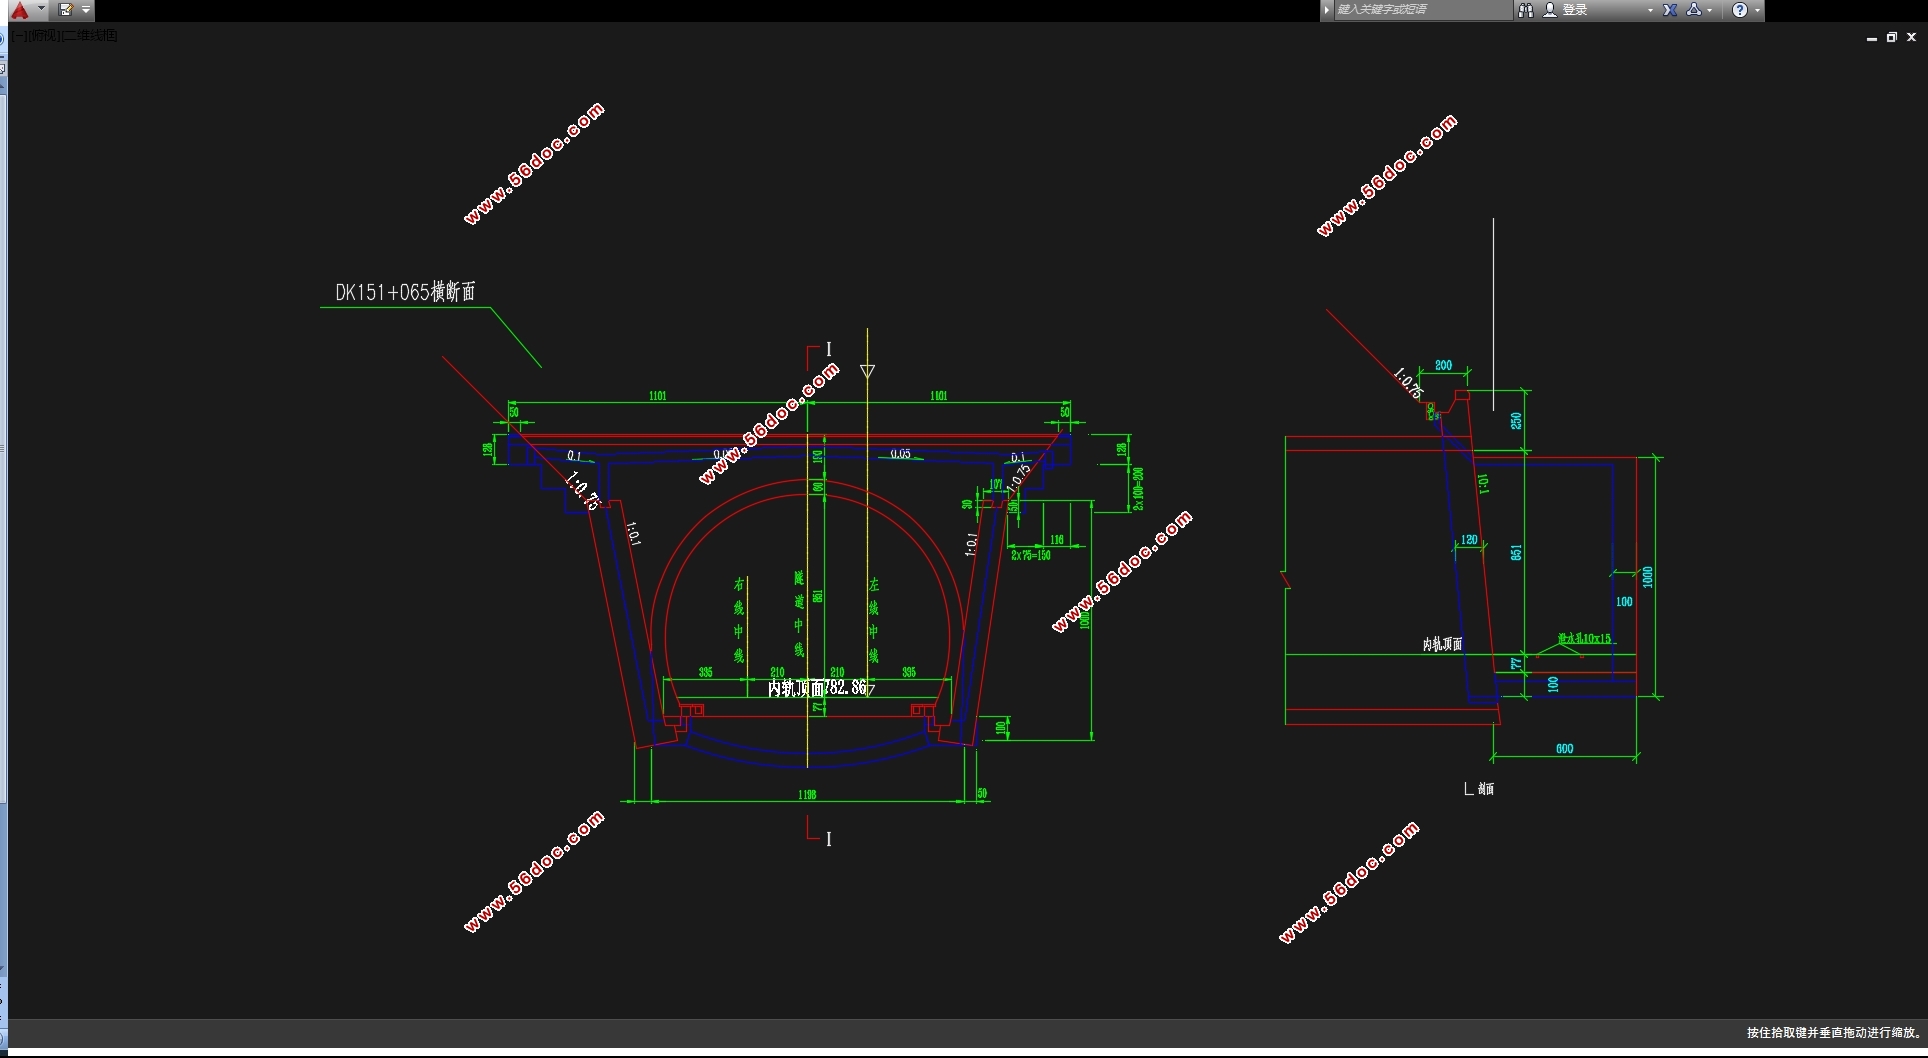Viewport: 1928px width, 1058px height.
Task: Select the 左线中线 vertical label
Action: pos(873,620)
